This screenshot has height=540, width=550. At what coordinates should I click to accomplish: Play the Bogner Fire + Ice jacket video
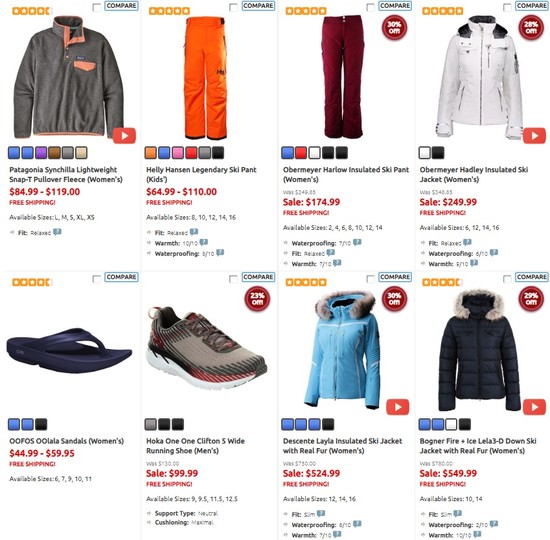click(x=534, y=407)
